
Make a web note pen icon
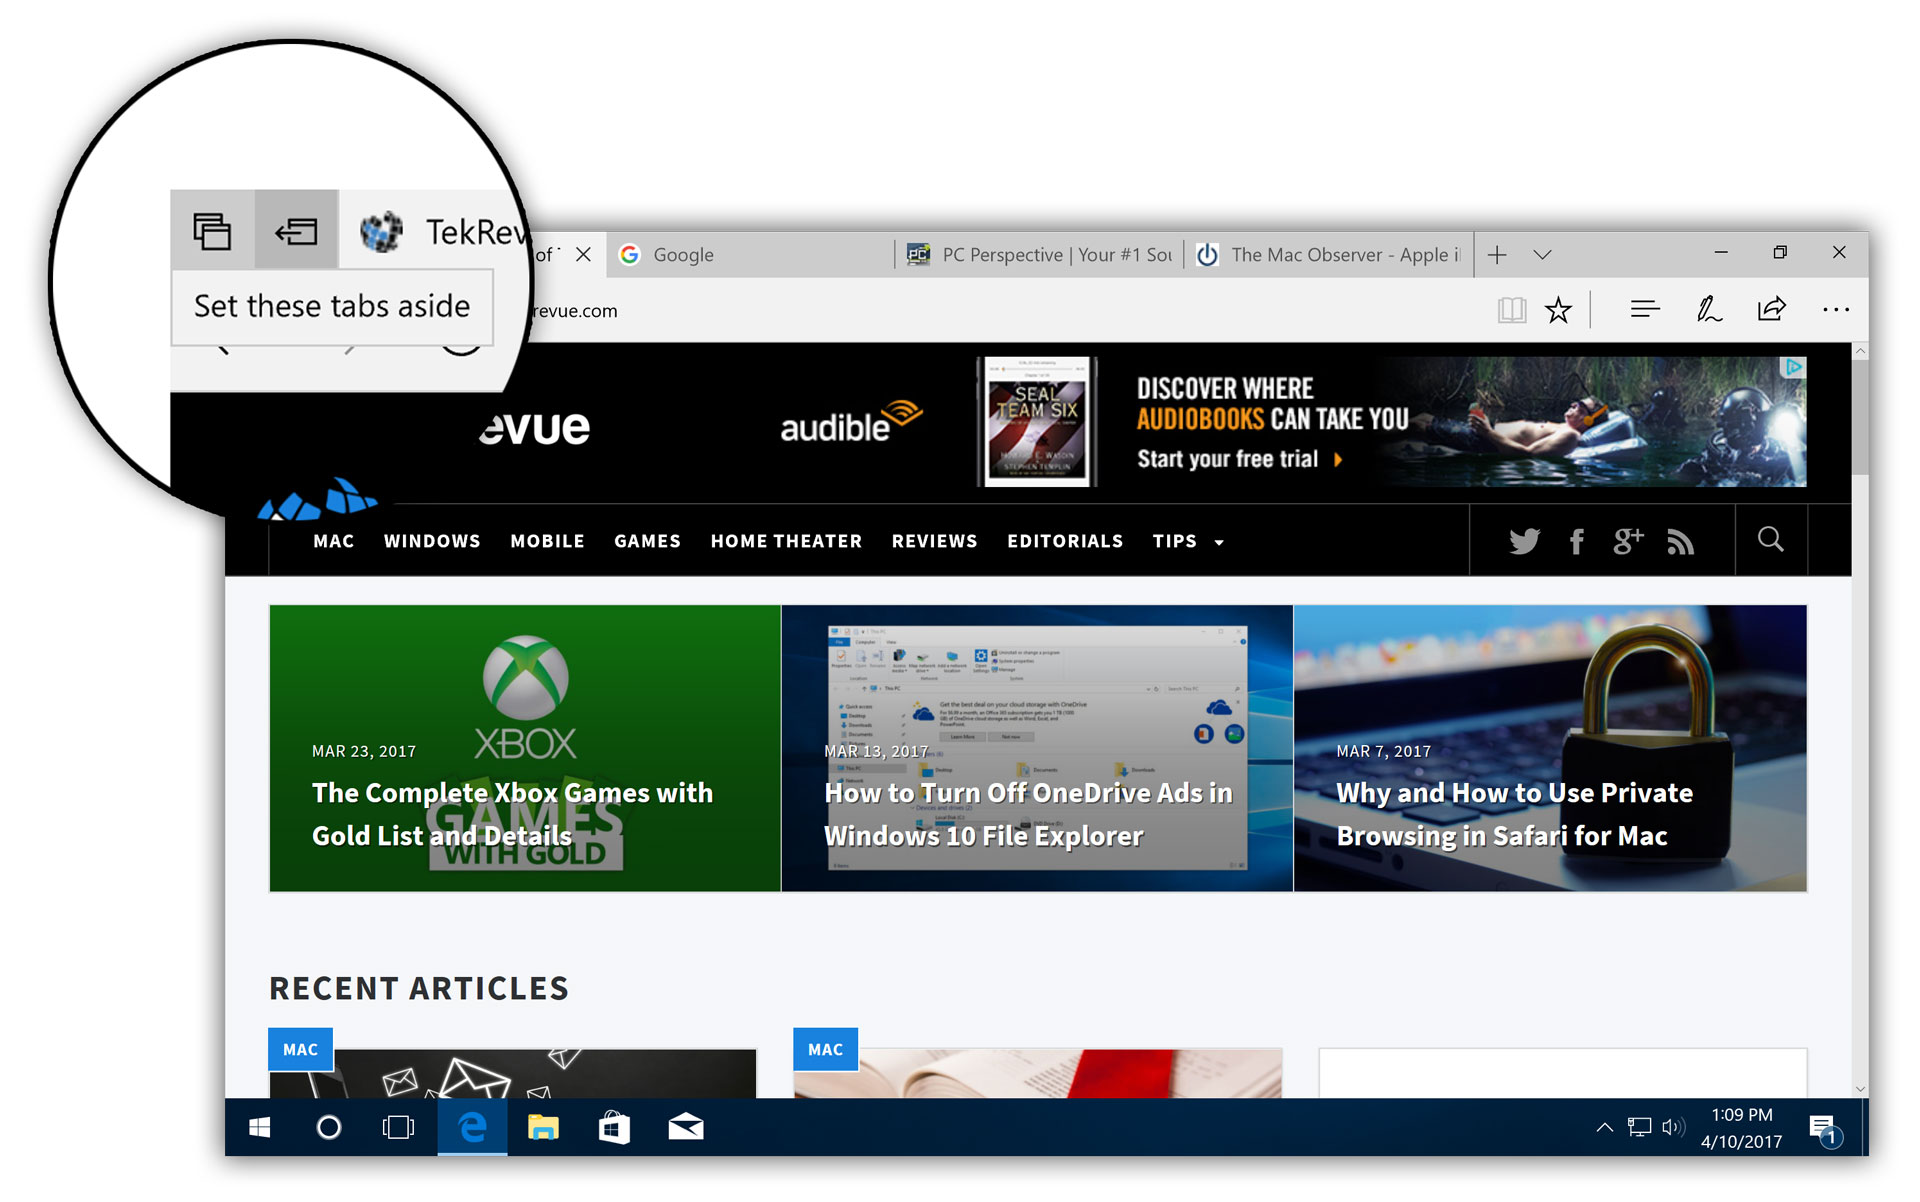1709,310
